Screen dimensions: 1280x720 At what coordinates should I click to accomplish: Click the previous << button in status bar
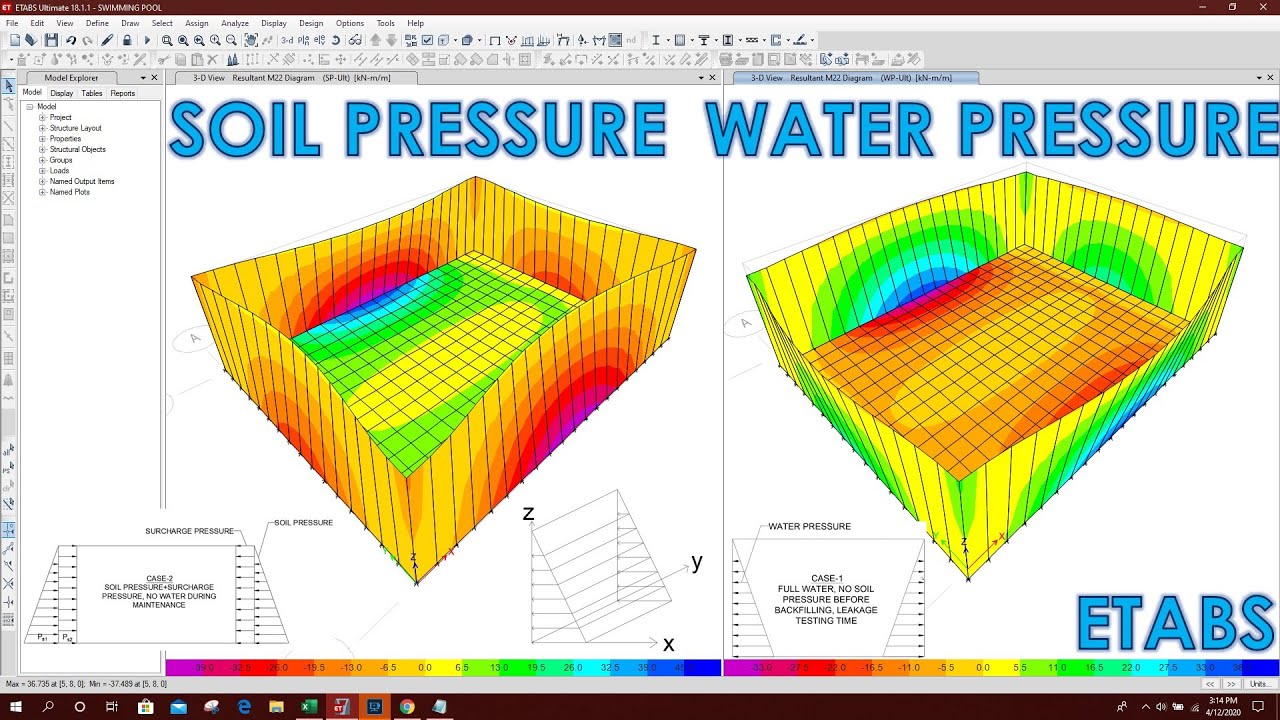click(x=1210, y=684)
